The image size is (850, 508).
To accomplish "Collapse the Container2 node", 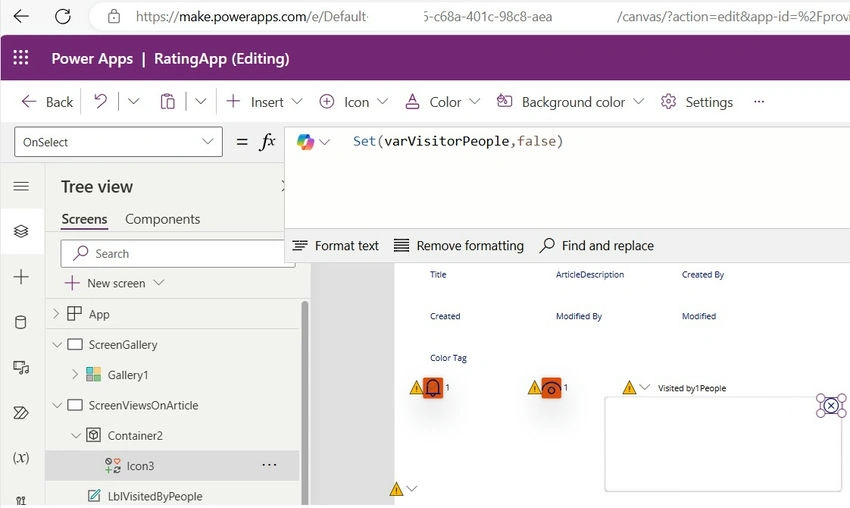I will (76, 435).
